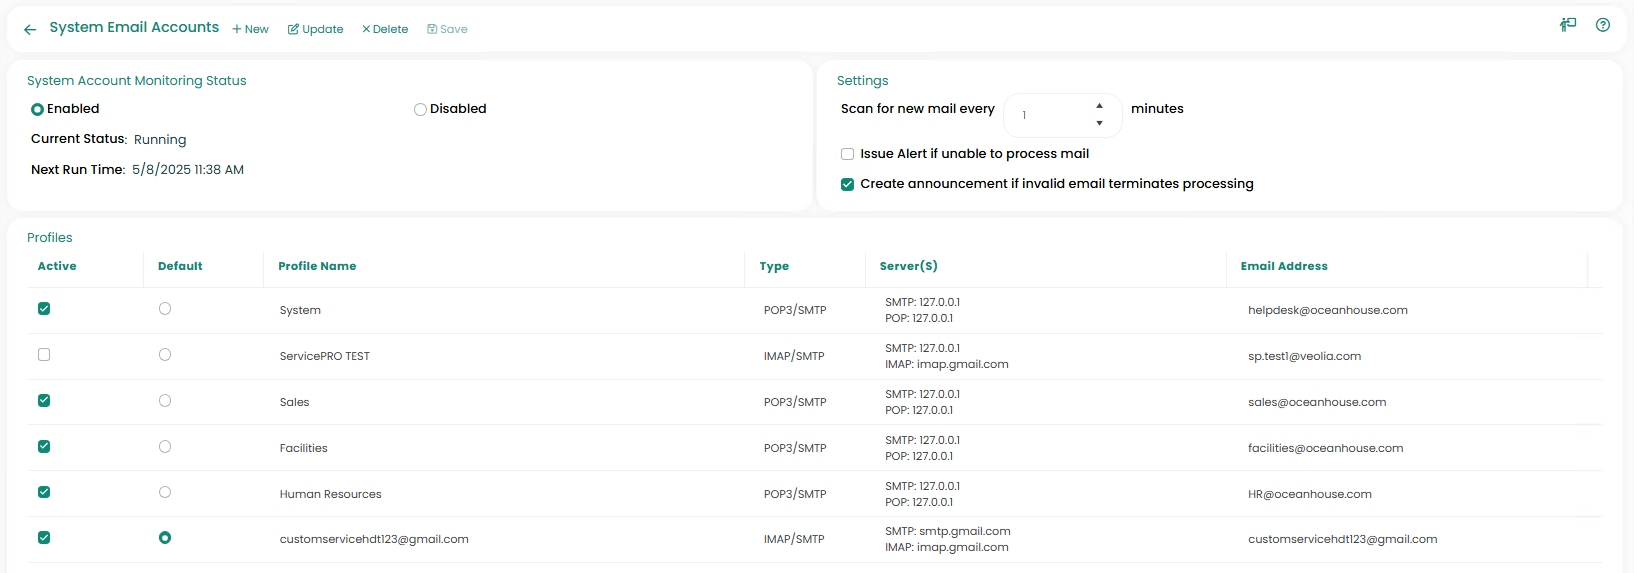This screenshot has height=573, width=1634.
Task: Set System profile as default
Action: click(165, 309)
